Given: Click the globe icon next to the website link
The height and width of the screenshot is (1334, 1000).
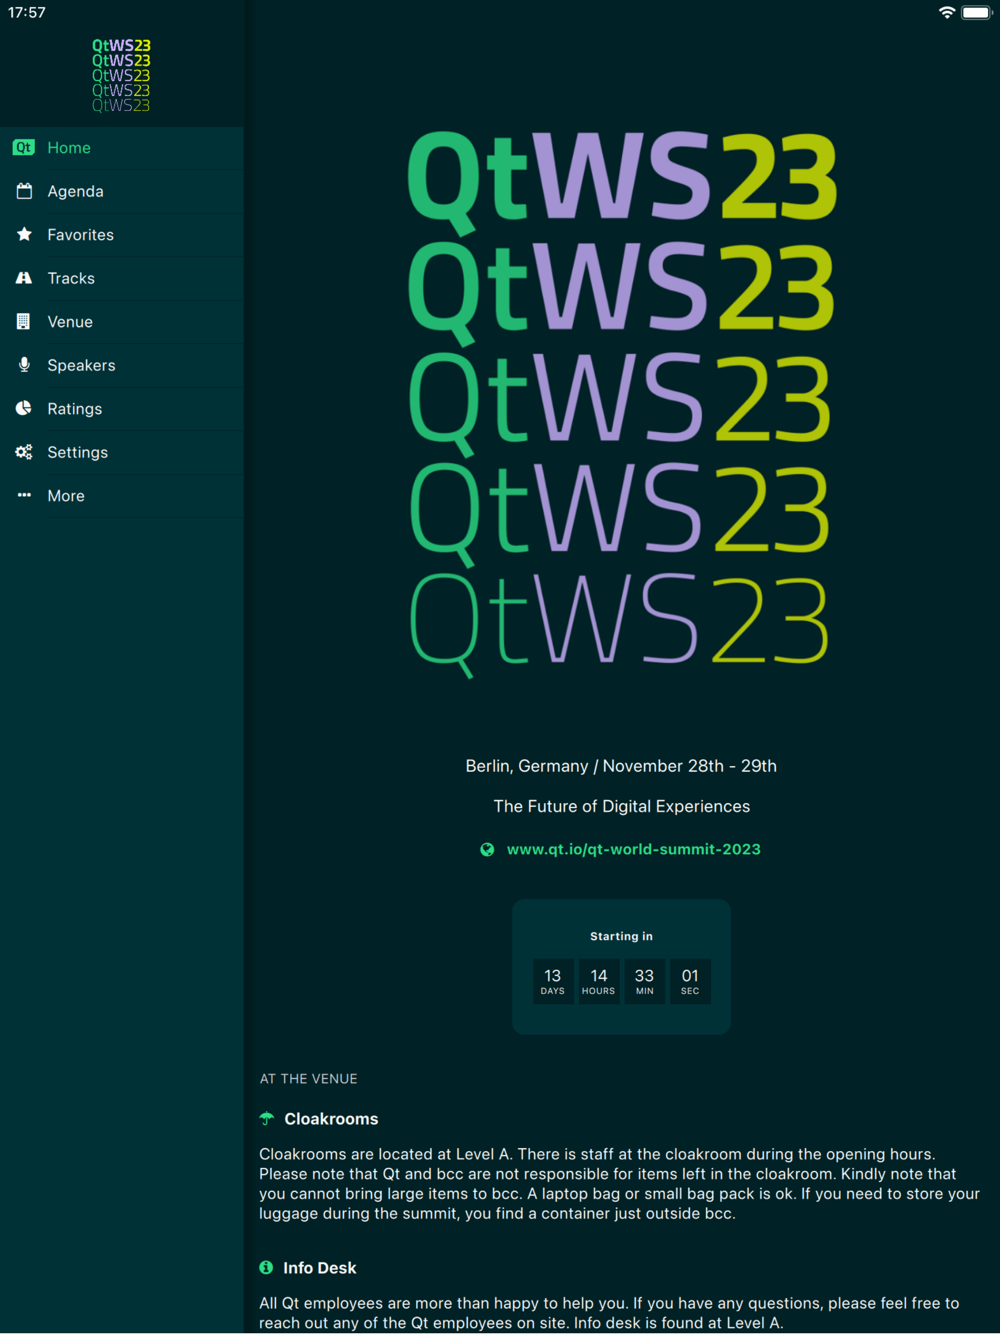Looking at the screenshot, I should click(x=487, y=849).
